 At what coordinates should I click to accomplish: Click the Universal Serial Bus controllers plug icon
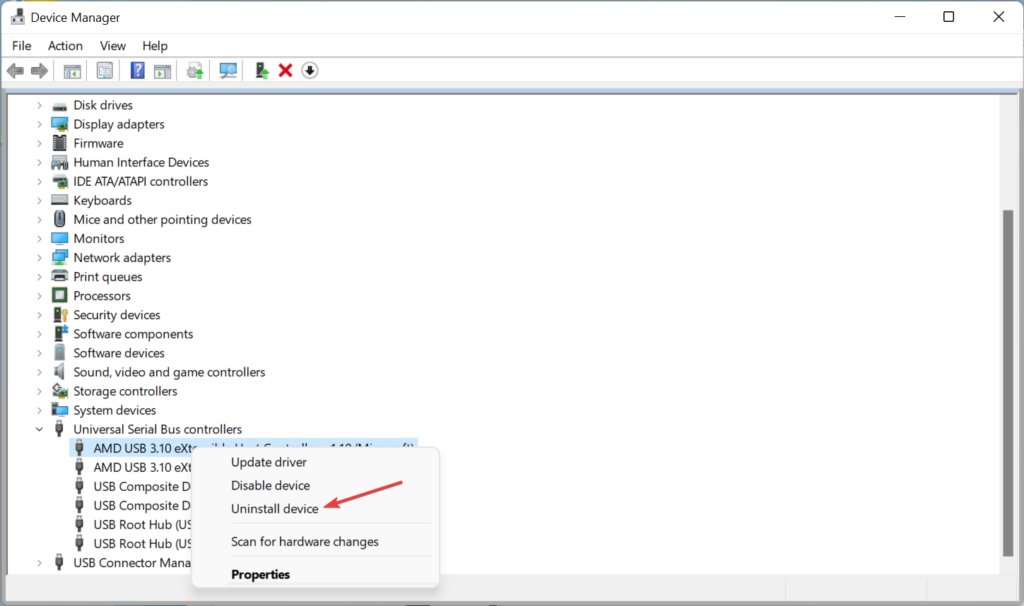pyautogui.click(x=59, y=428)
